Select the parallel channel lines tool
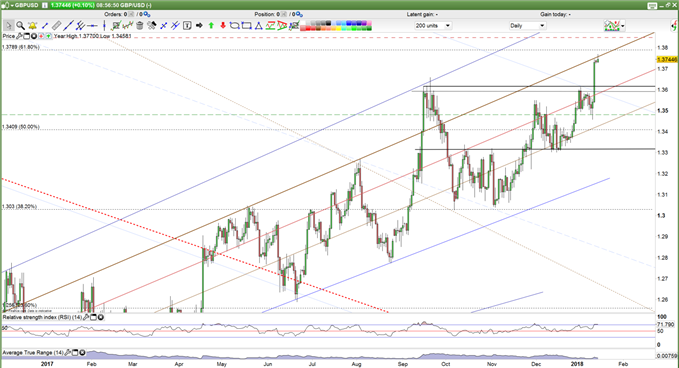Image resolution: width=679 pixels, height=368 pixels. click(x=80, y=26)
